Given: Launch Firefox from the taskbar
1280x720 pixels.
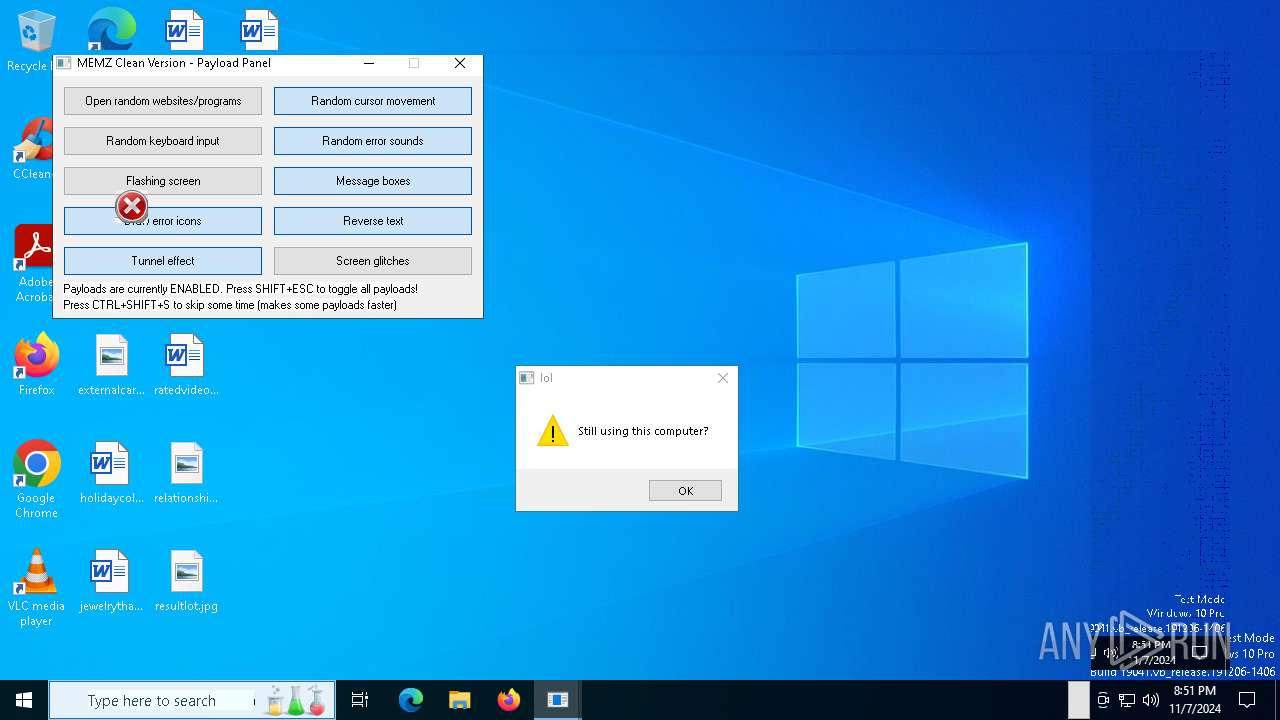Looking at the screenshot, I should 509,700.
